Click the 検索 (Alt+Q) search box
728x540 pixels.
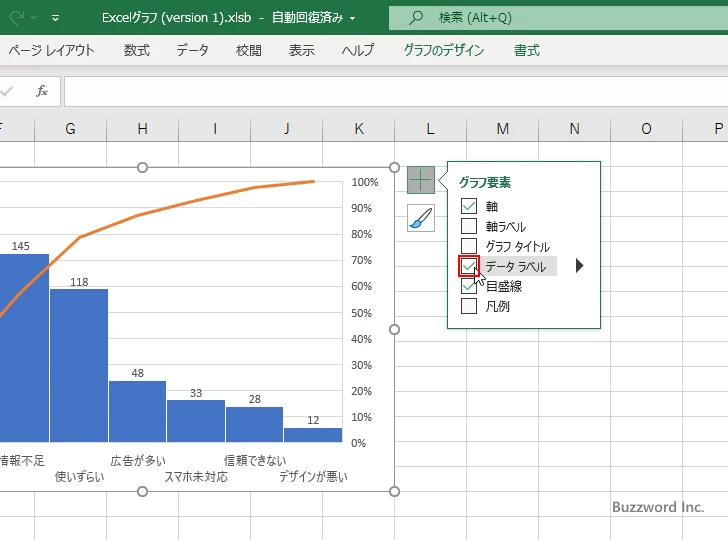(558, 18)
